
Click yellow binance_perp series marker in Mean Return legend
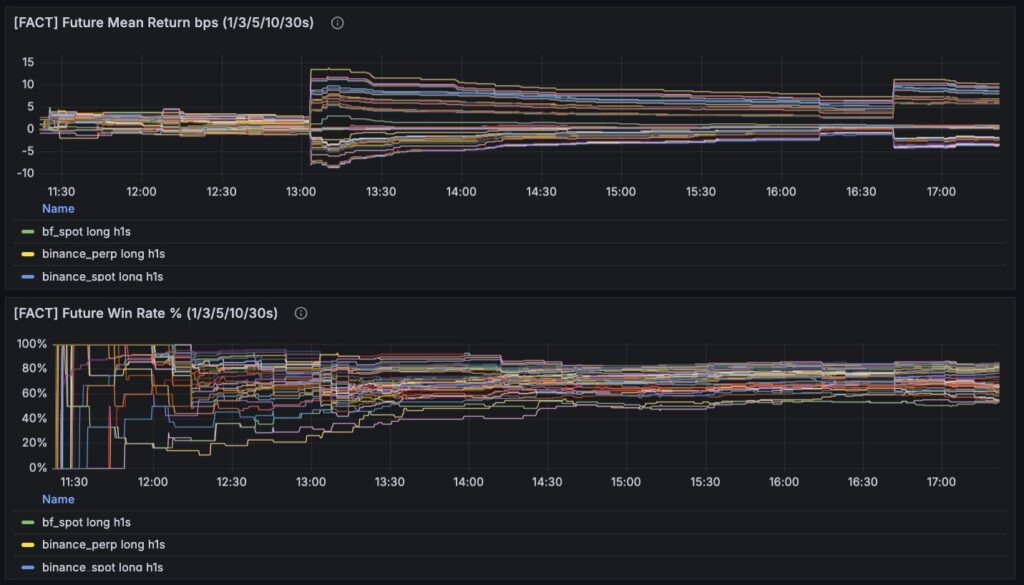[x=27, y=254]
